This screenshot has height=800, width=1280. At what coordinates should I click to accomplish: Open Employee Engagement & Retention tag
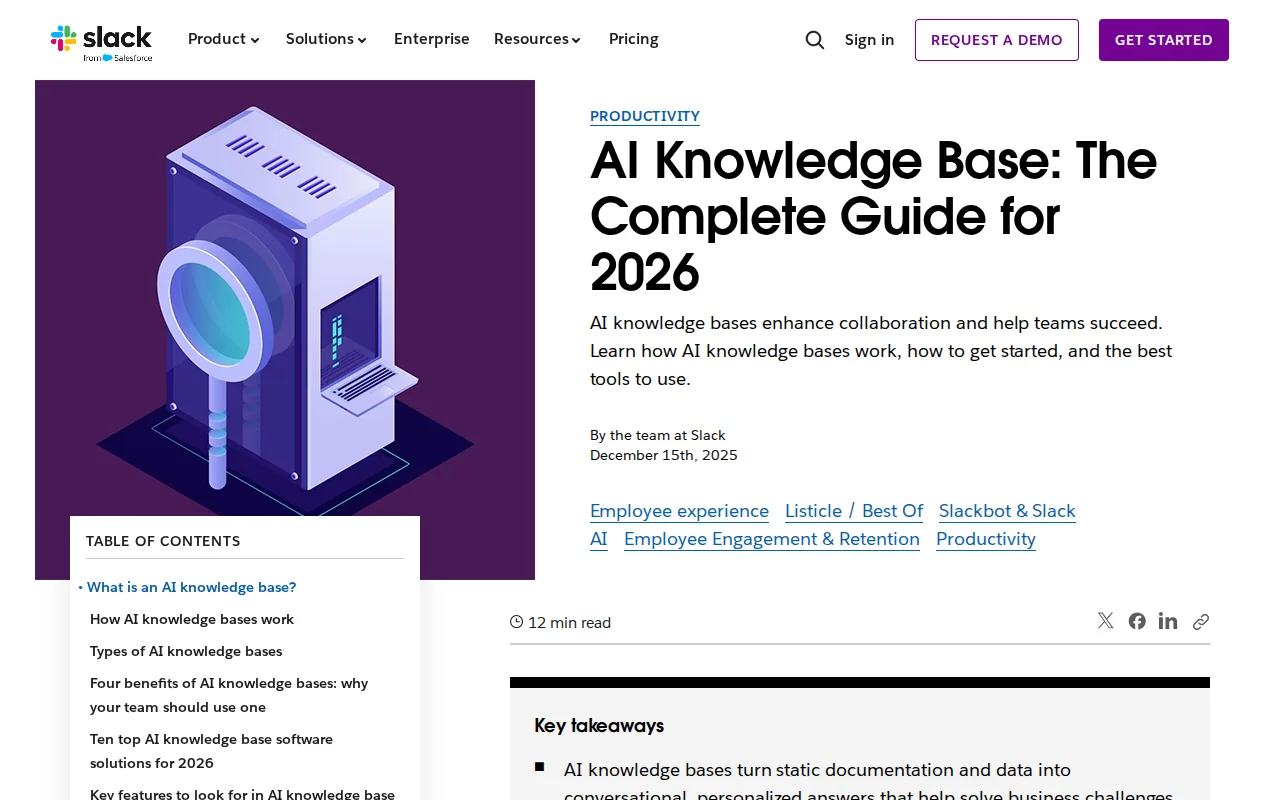click(772, 539)
